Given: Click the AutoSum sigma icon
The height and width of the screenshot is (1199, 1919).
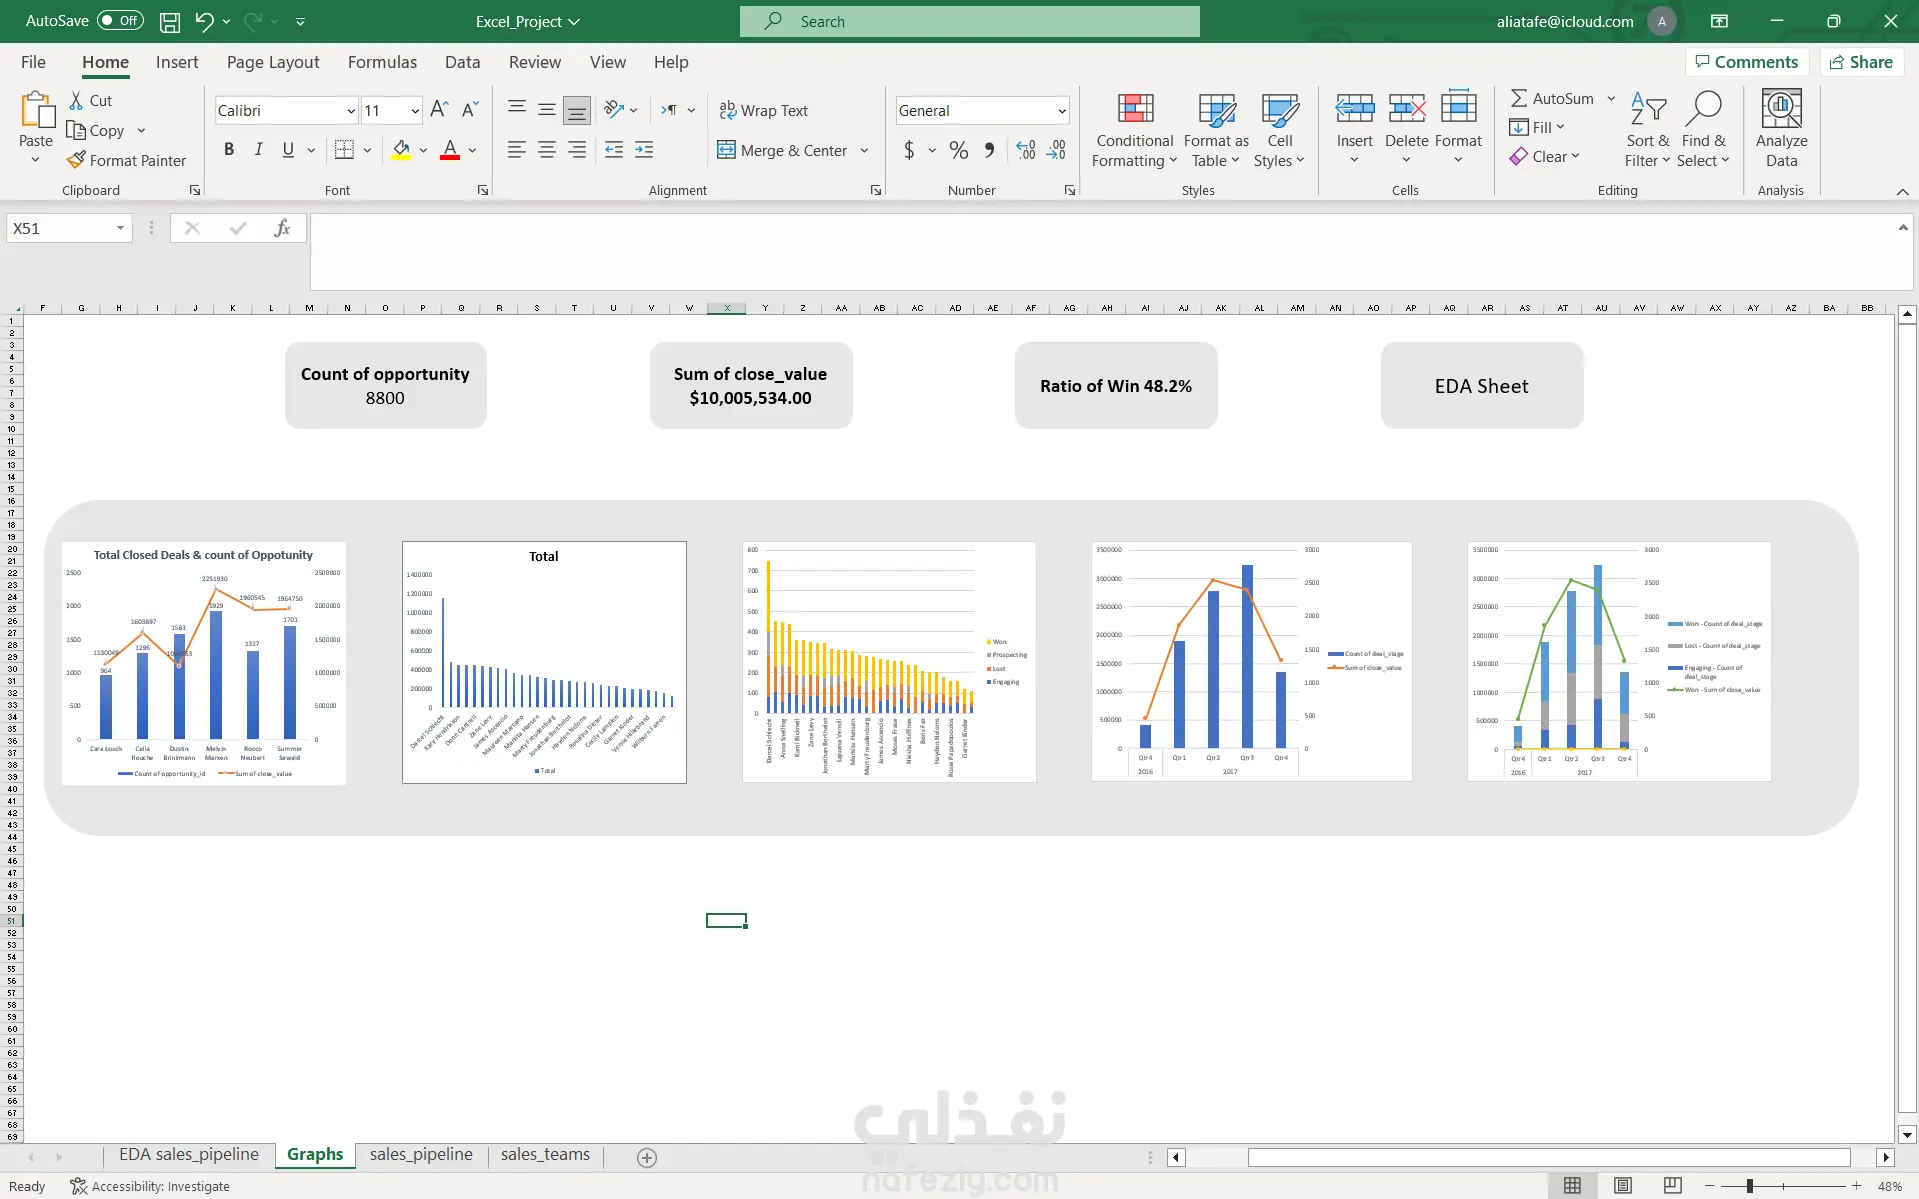Looking at the screenshot, I should point(1518,98).
